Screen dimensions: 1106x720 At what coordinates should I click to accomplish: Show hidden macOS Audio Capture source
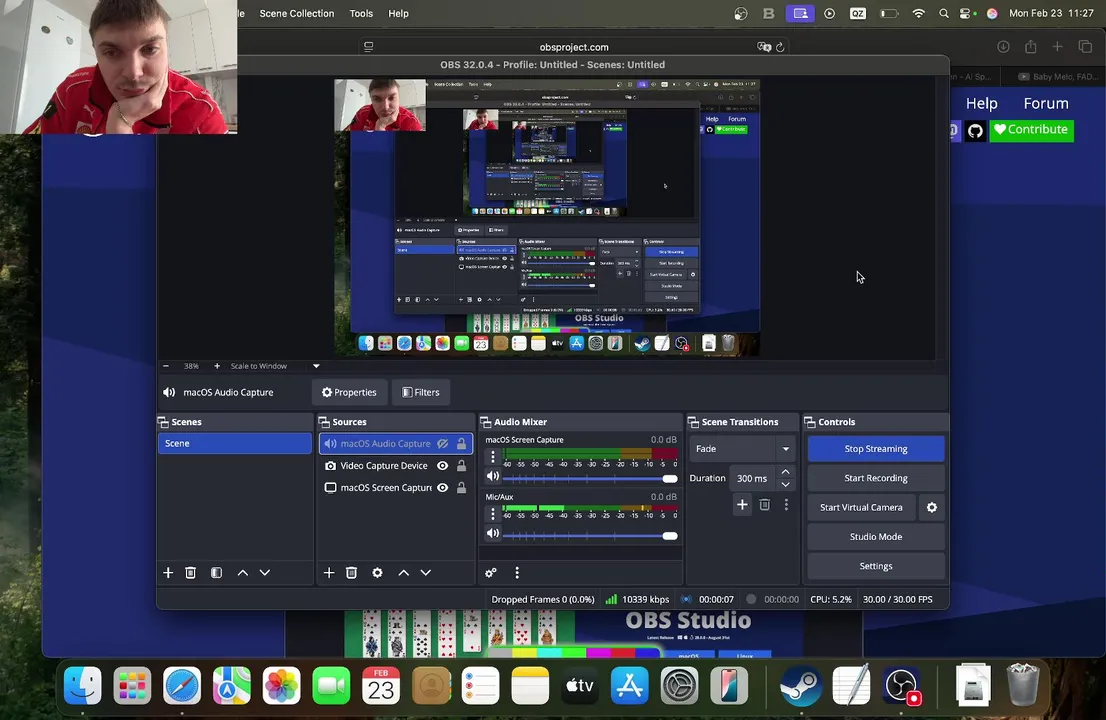pyautogui.click(x=442, y=444)
